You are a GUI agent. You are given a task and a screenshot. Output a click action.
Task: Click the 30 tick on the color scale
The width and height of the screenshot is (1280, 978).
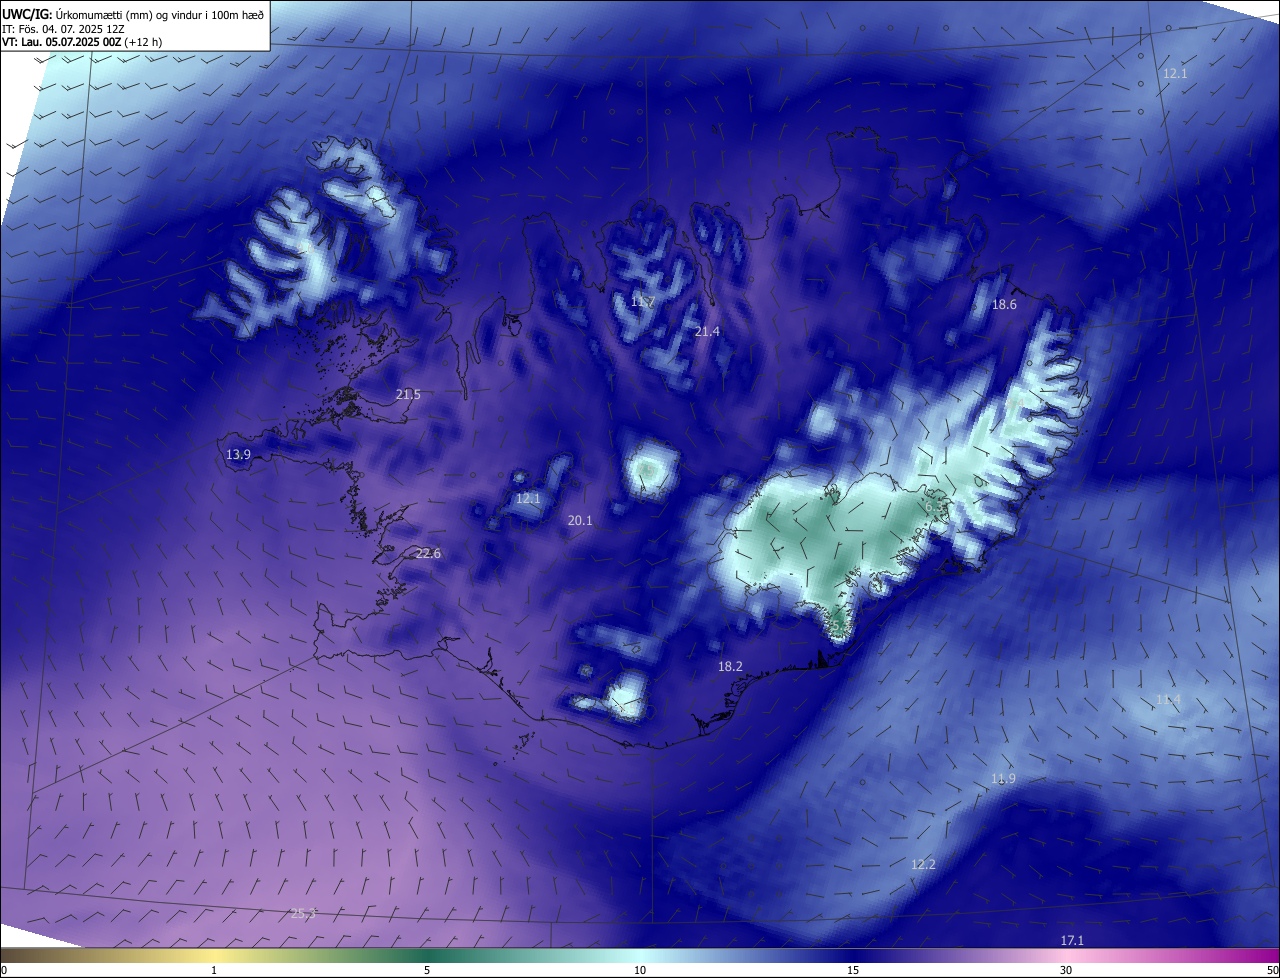[x=1066, y=971]
